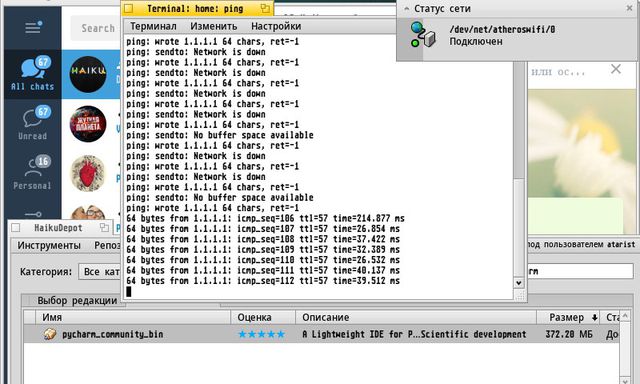Open the Telegram hamburger menu icon

pyautogui.click(x=33, y=27)
